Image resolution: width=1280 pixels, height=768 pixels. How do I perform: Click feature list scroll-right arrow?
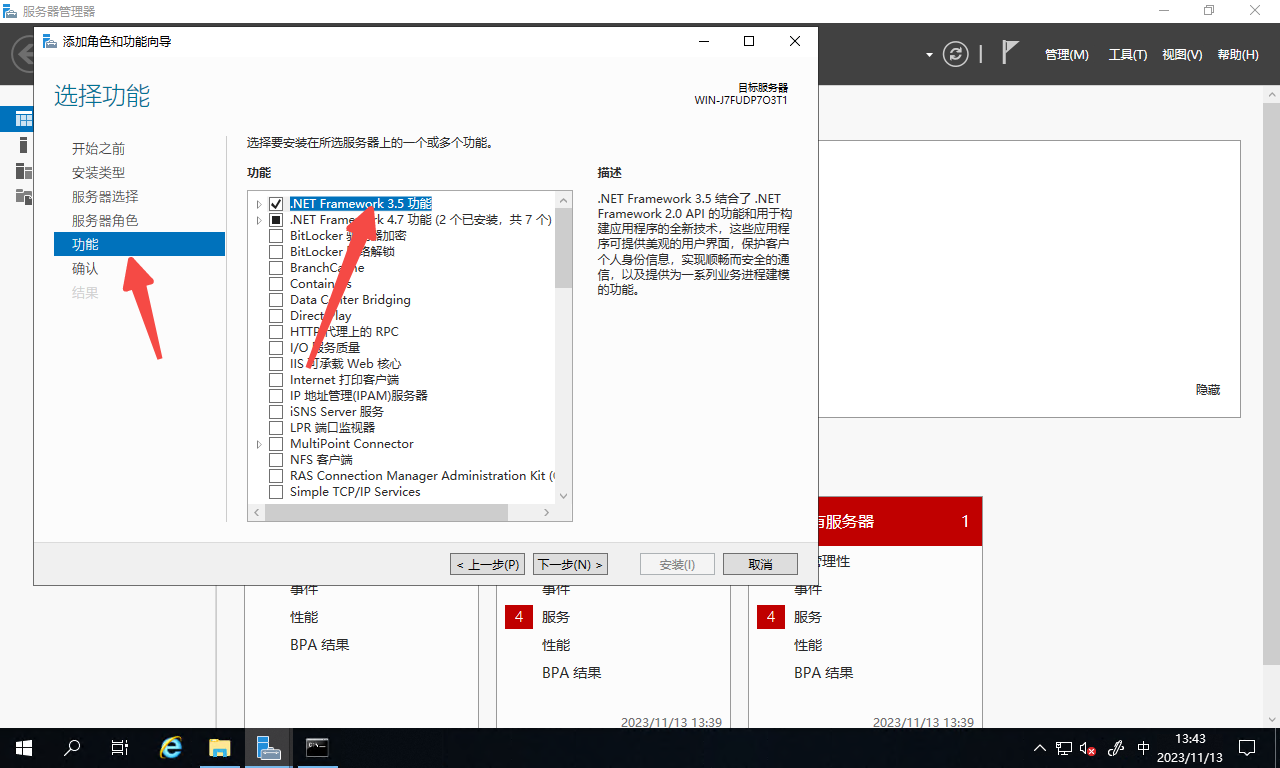click(x=546, y=512)
